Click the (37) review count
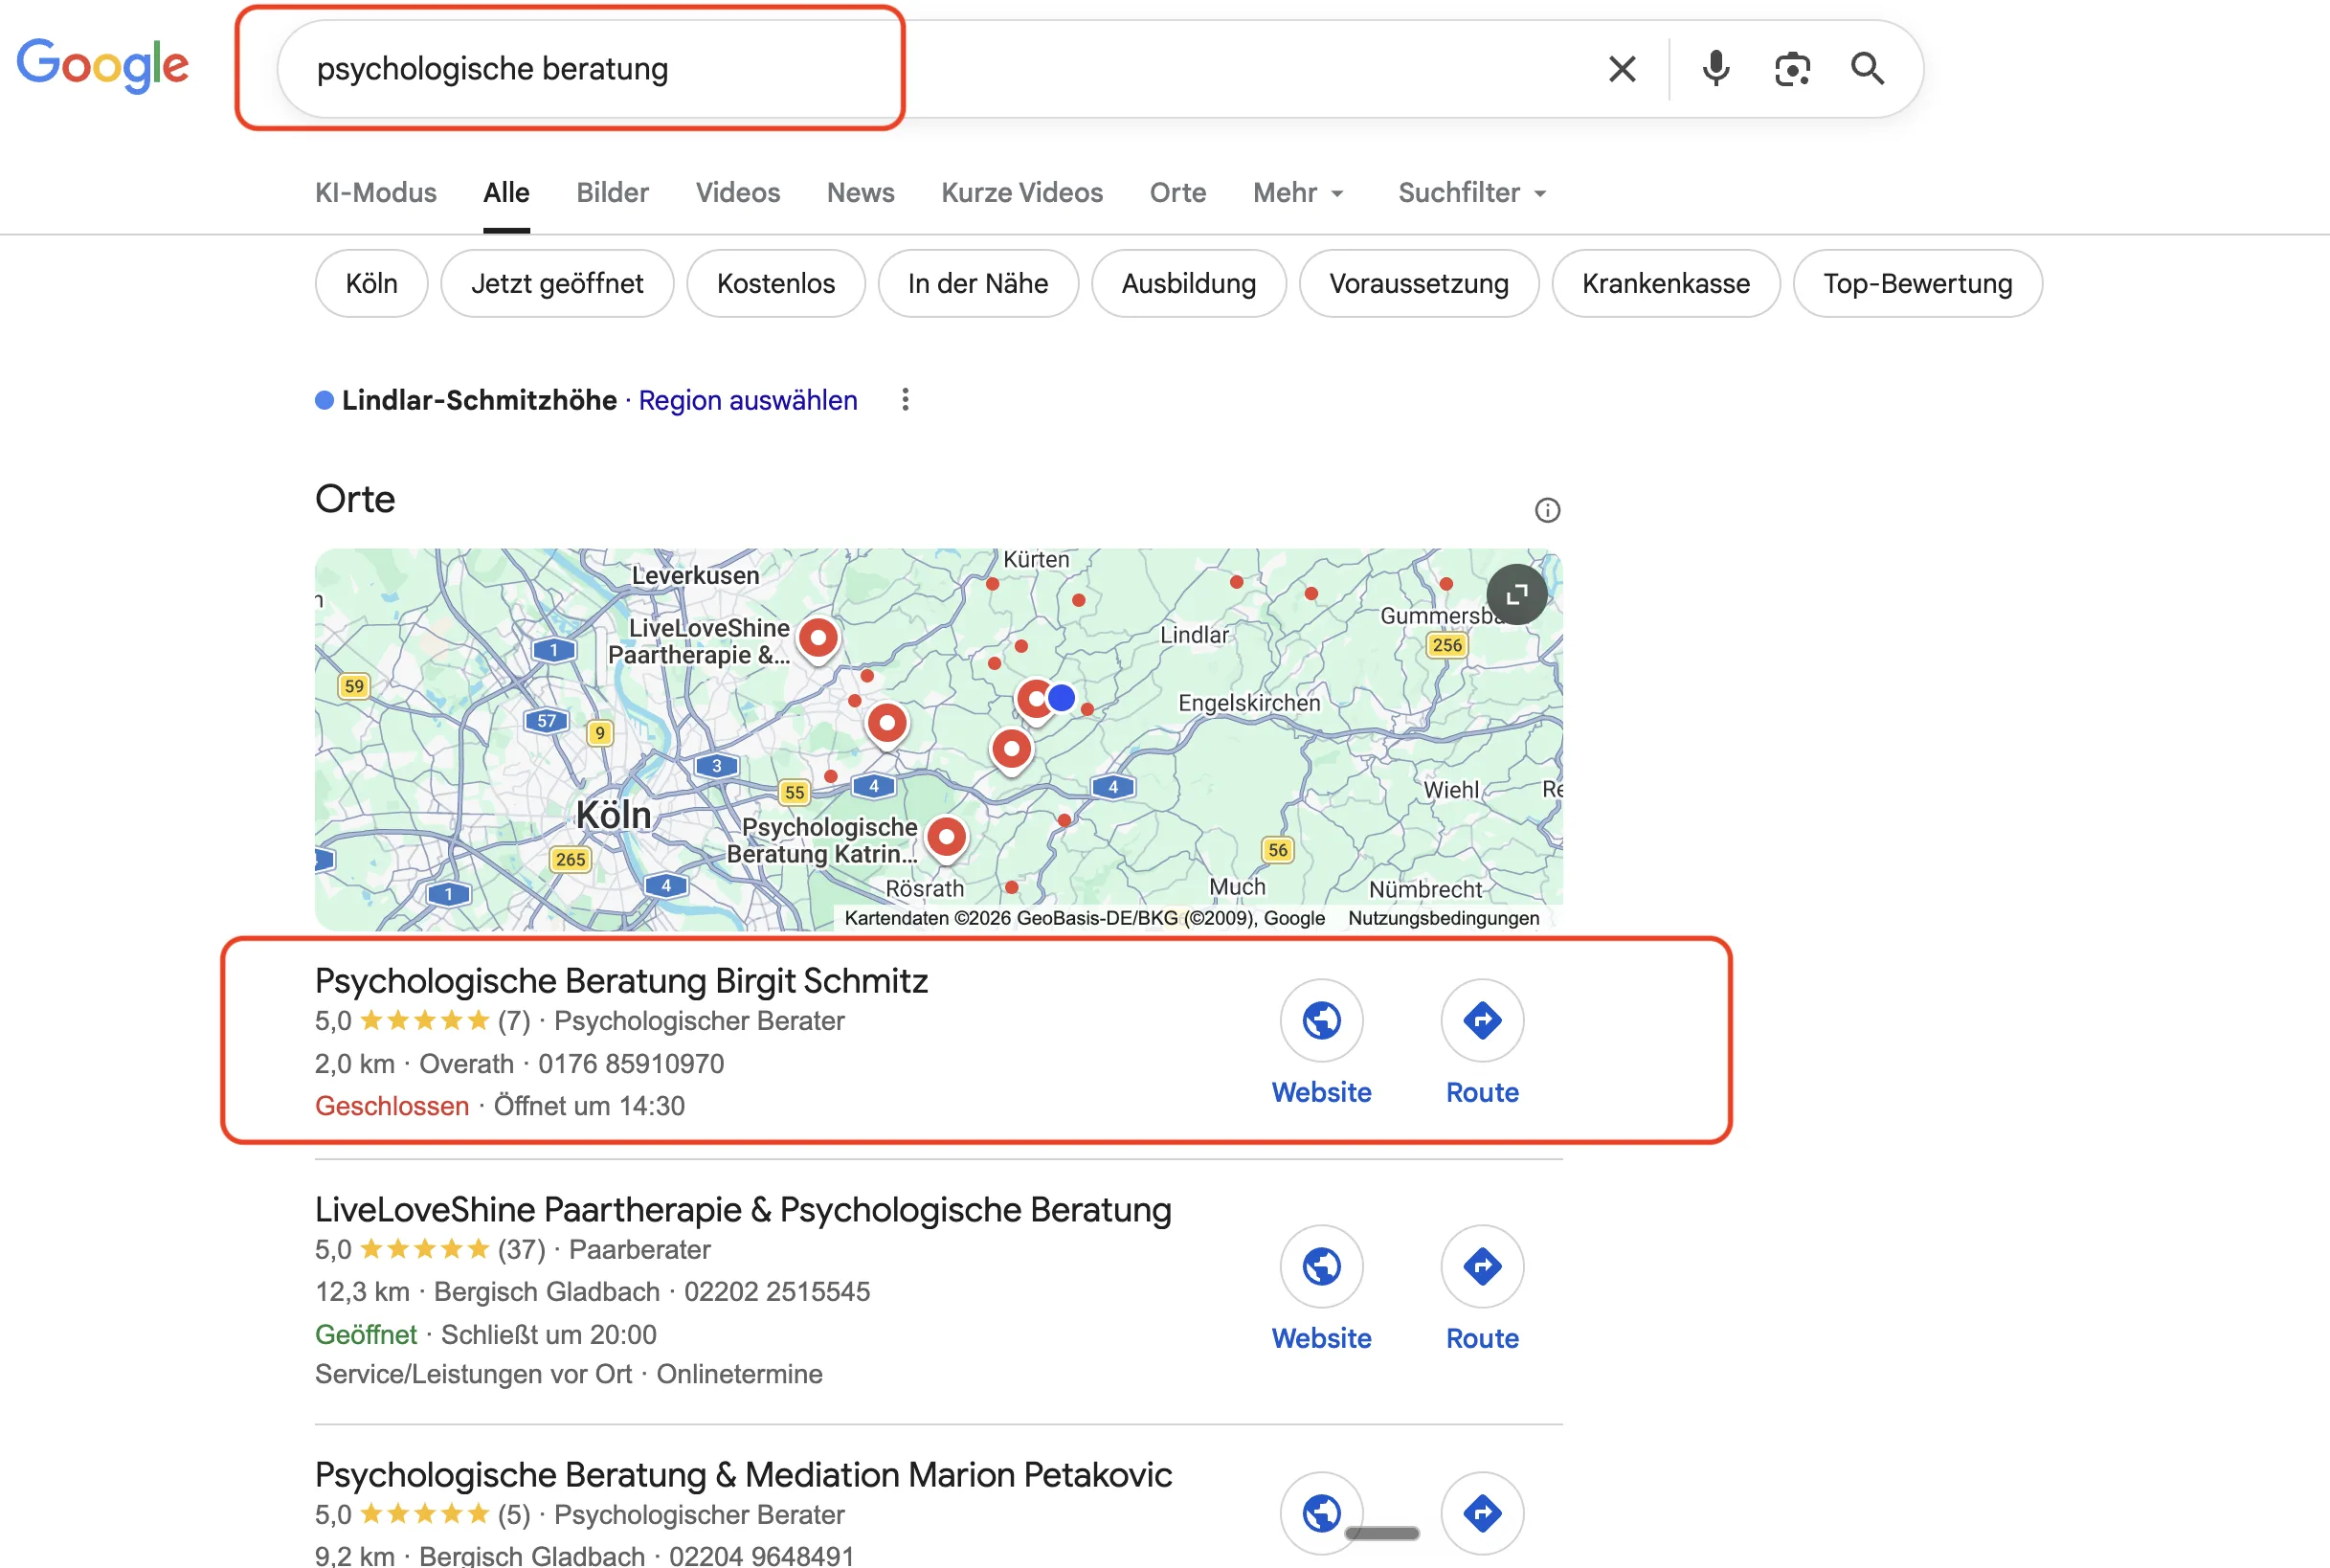This screenshot has height=1568, width=2330. (521, 1249)
